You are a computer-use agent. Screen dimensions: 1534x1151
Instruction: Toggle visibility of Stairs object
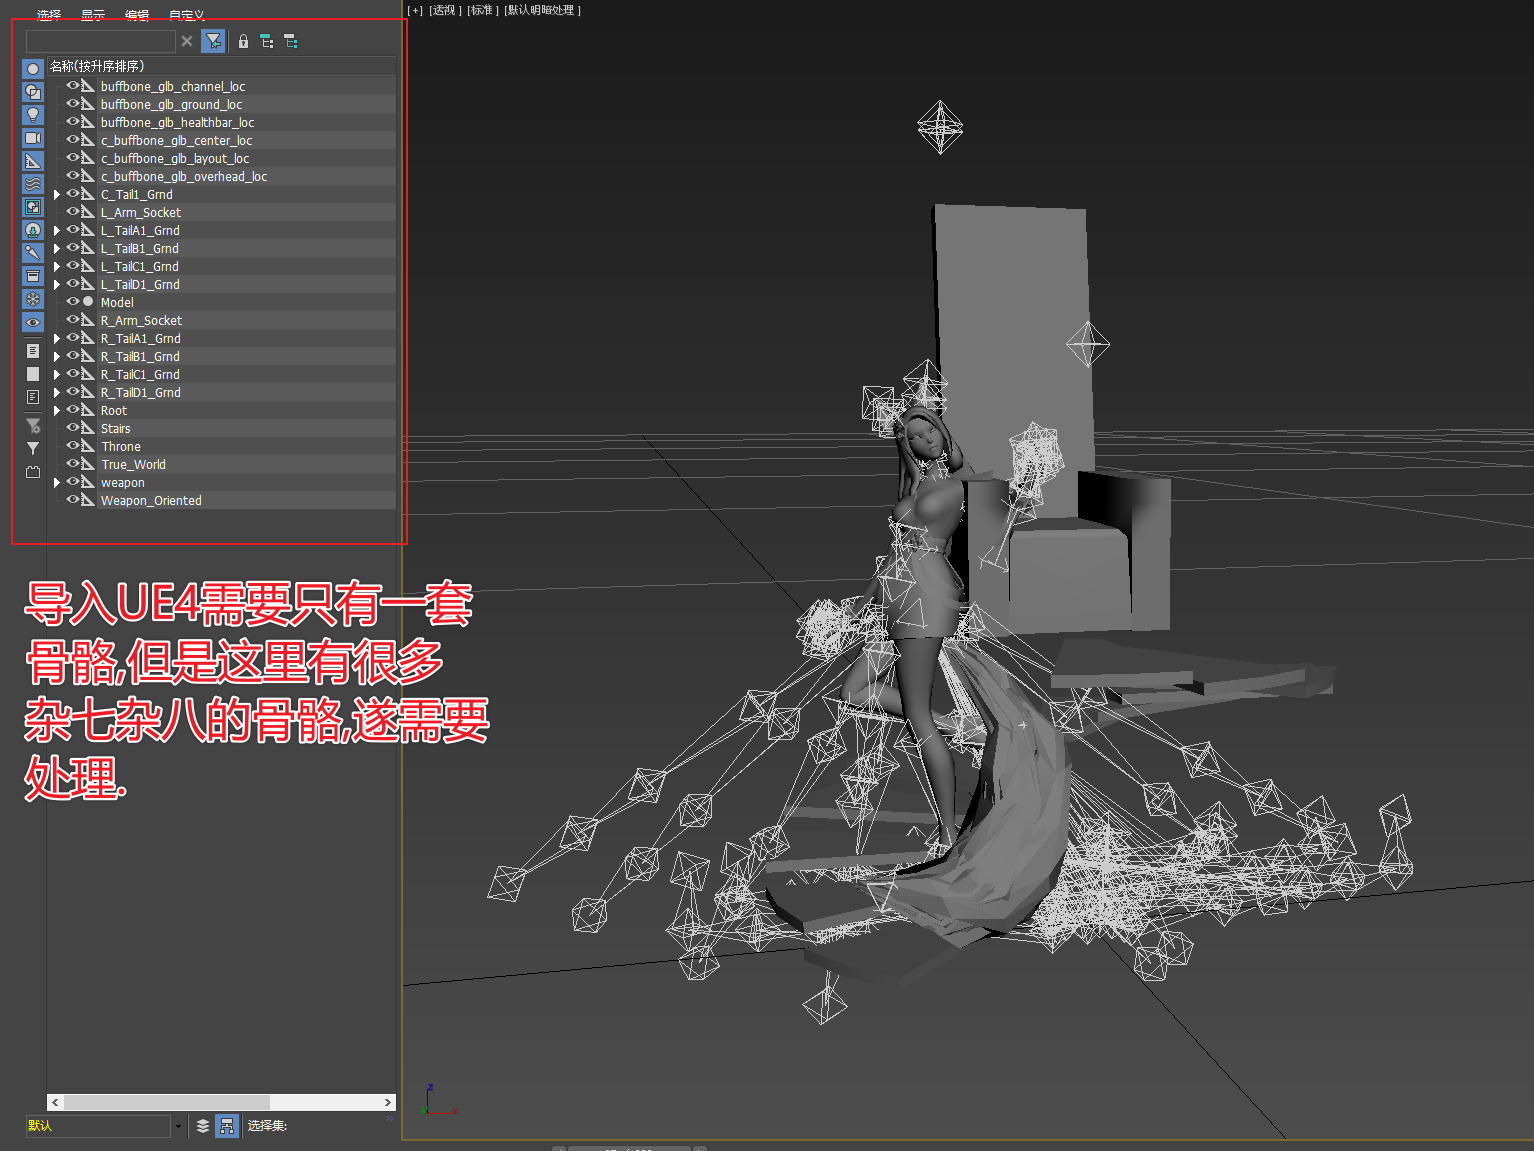point(73,428)
